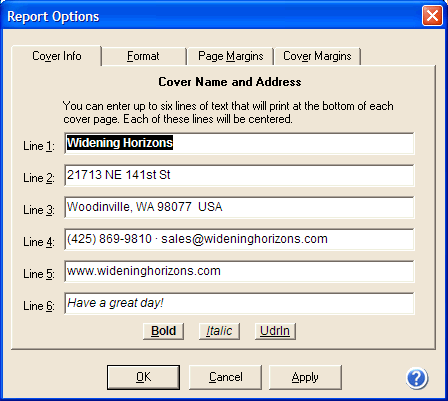448x401 pixels.
Task: Open the Cover Margins tab
Action: click(317, 56)
